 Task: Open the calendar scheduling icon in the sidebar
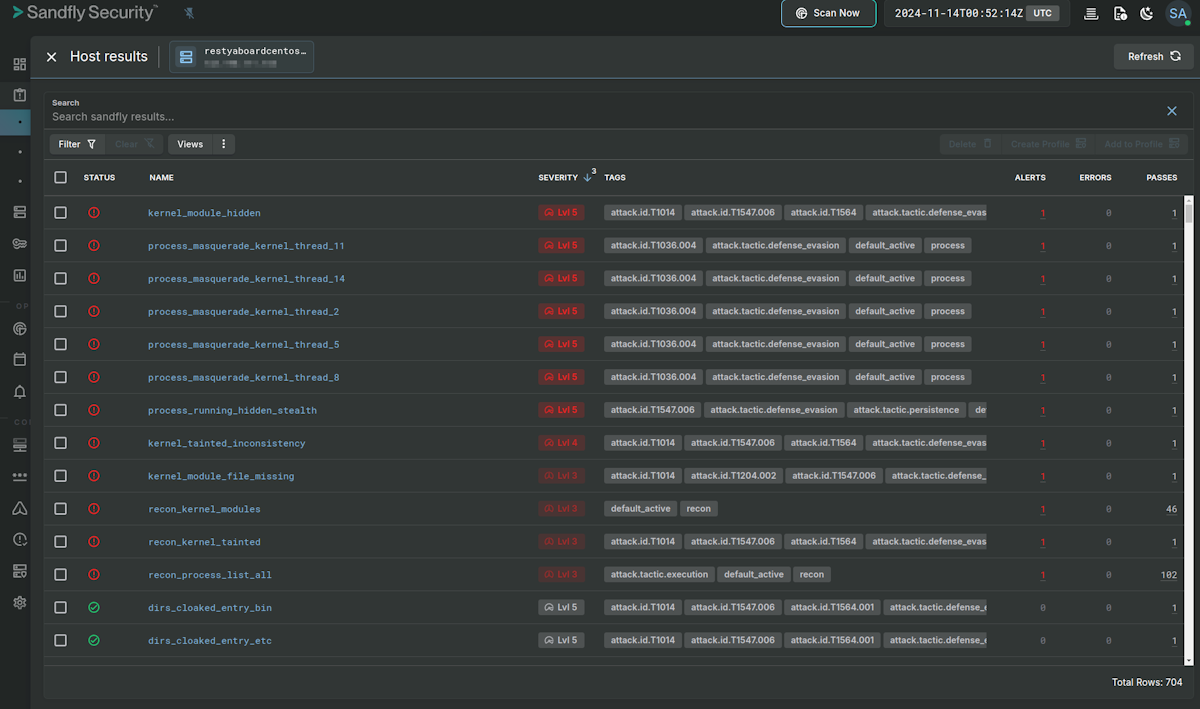pyautogui.click(x=18, y=357)
